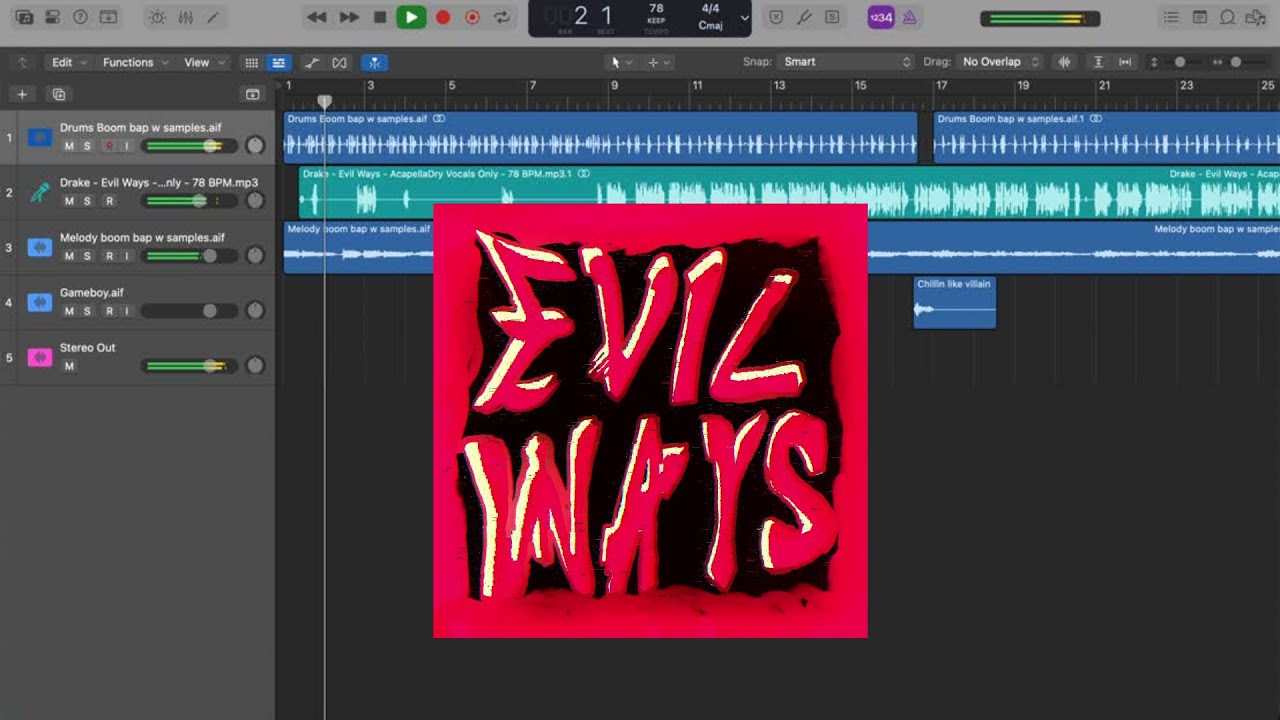The height and width of the screenshot is (720, 1280).
Task: Open the Toolbar toggle icon
Action: click(x=108, y=17)
